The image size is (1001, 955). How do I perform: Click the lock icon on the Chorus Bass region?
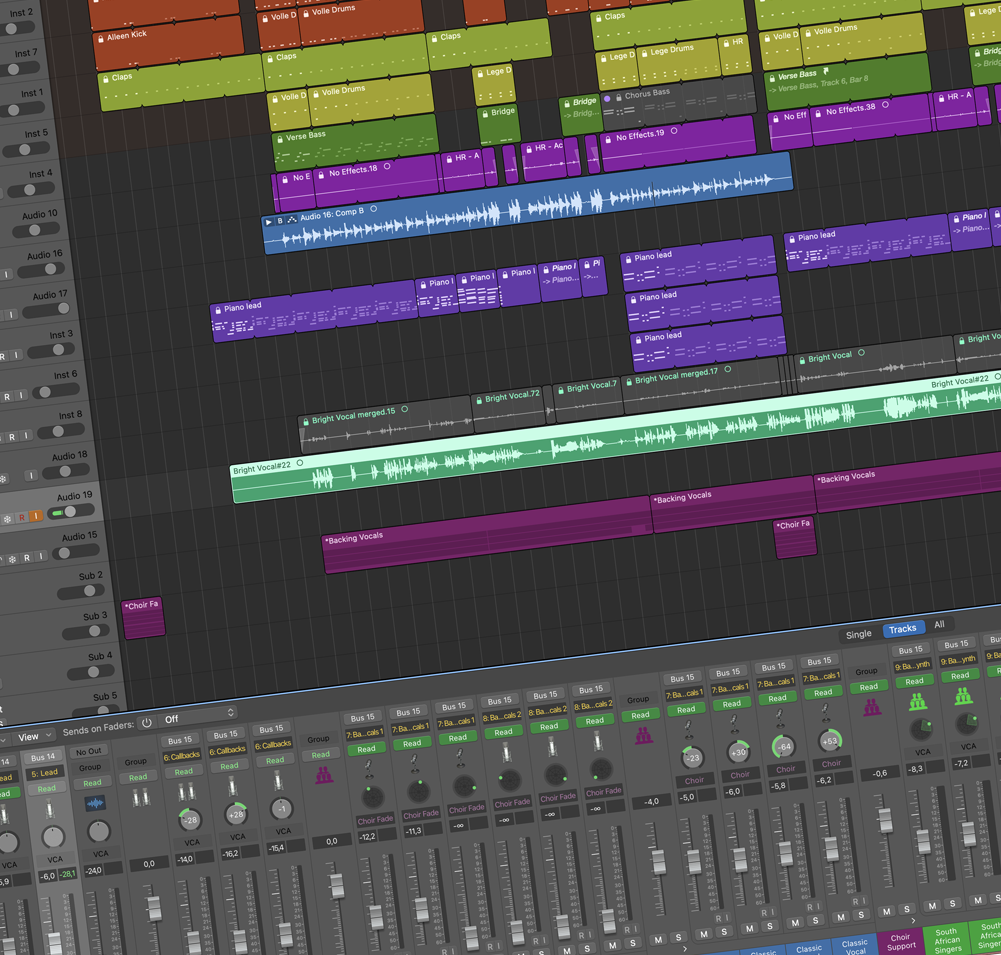[x=617, y=97]
